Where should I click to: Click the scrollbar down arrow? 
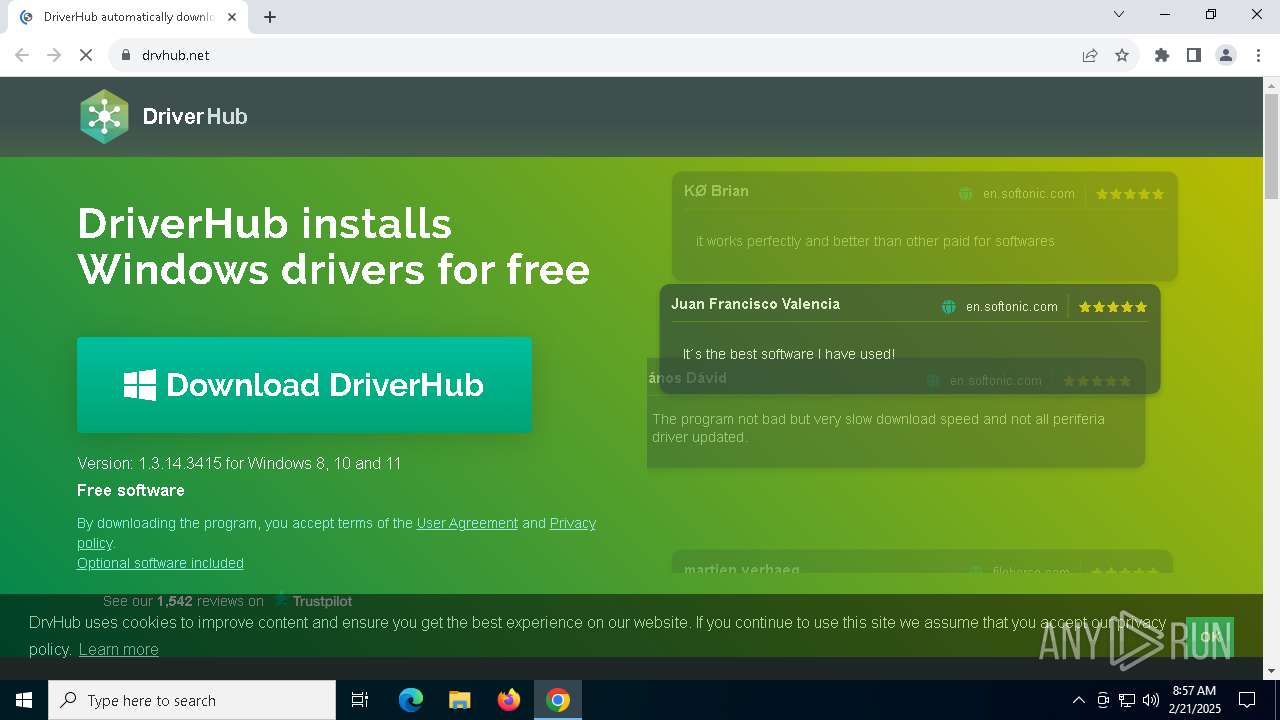point(1271,671)
